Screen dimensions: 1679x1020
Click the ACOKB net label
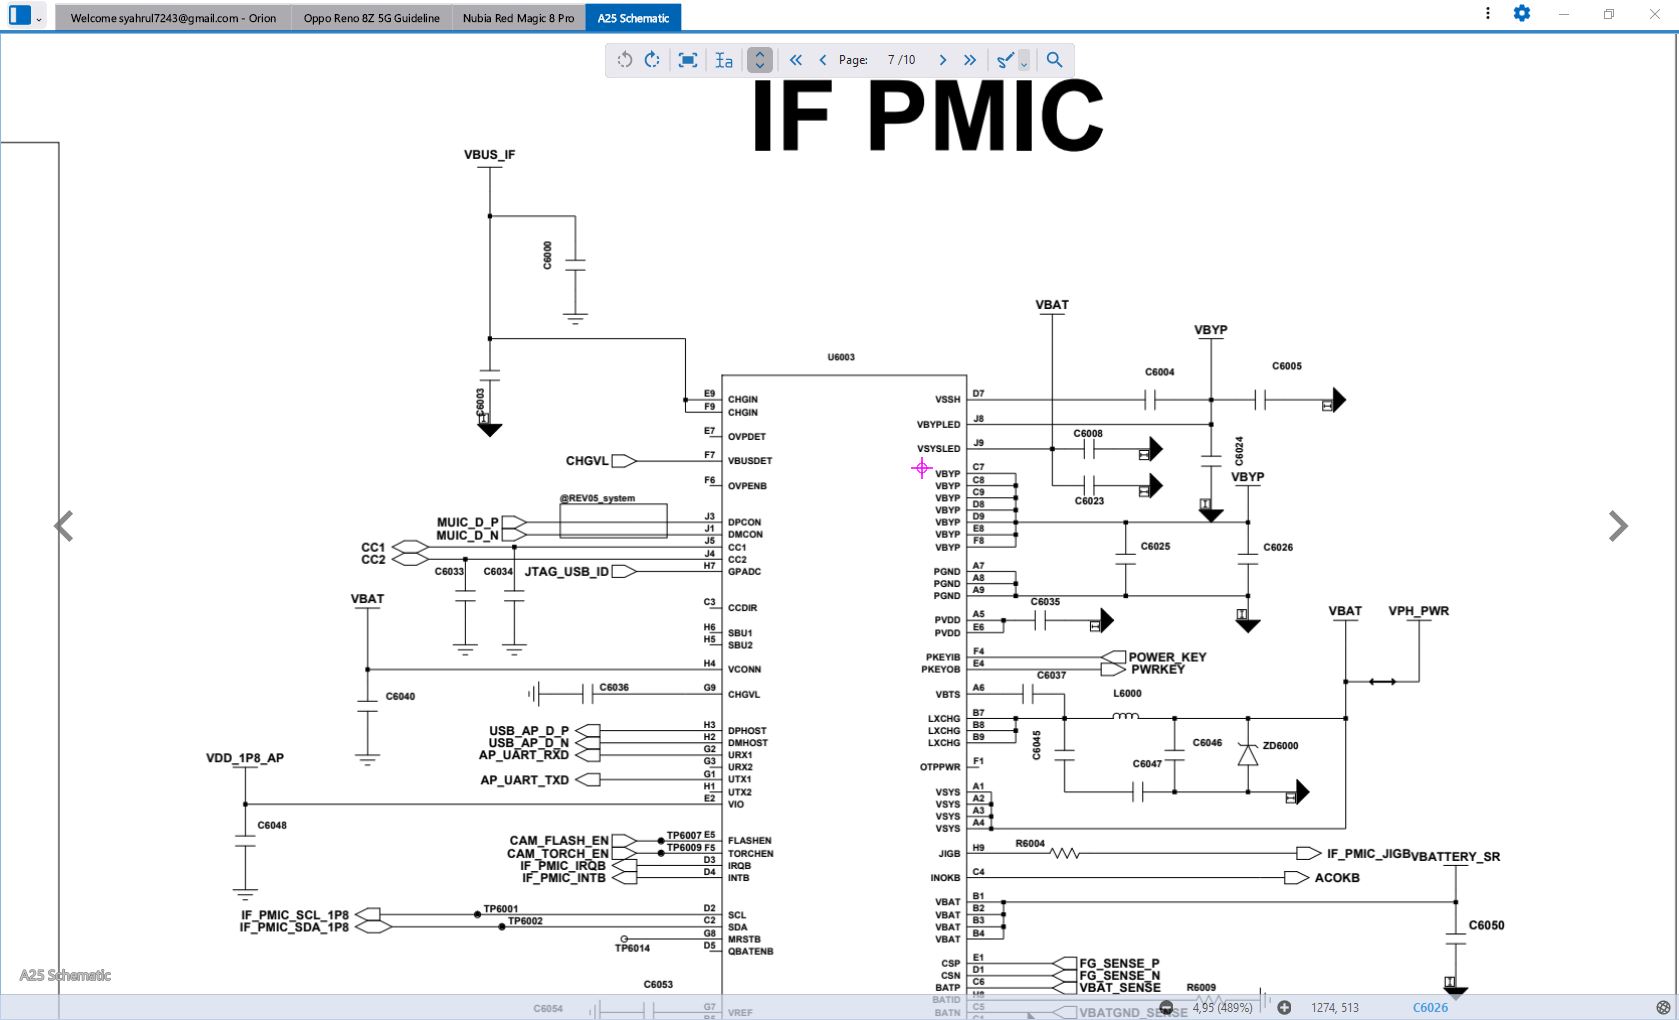1337,878
